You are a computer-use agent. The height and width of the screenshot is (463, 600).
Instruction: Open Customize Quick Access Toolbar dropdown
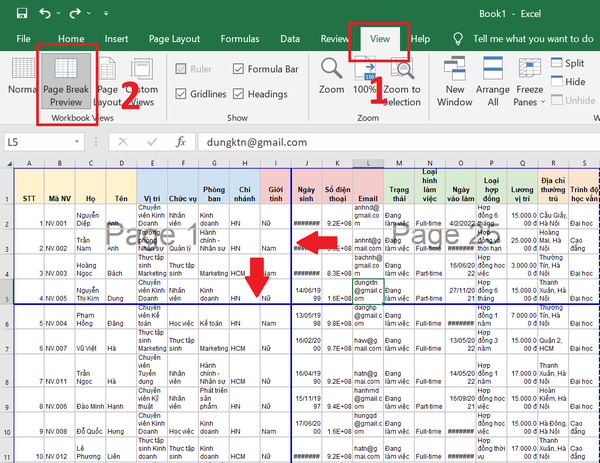pos(106,13)
